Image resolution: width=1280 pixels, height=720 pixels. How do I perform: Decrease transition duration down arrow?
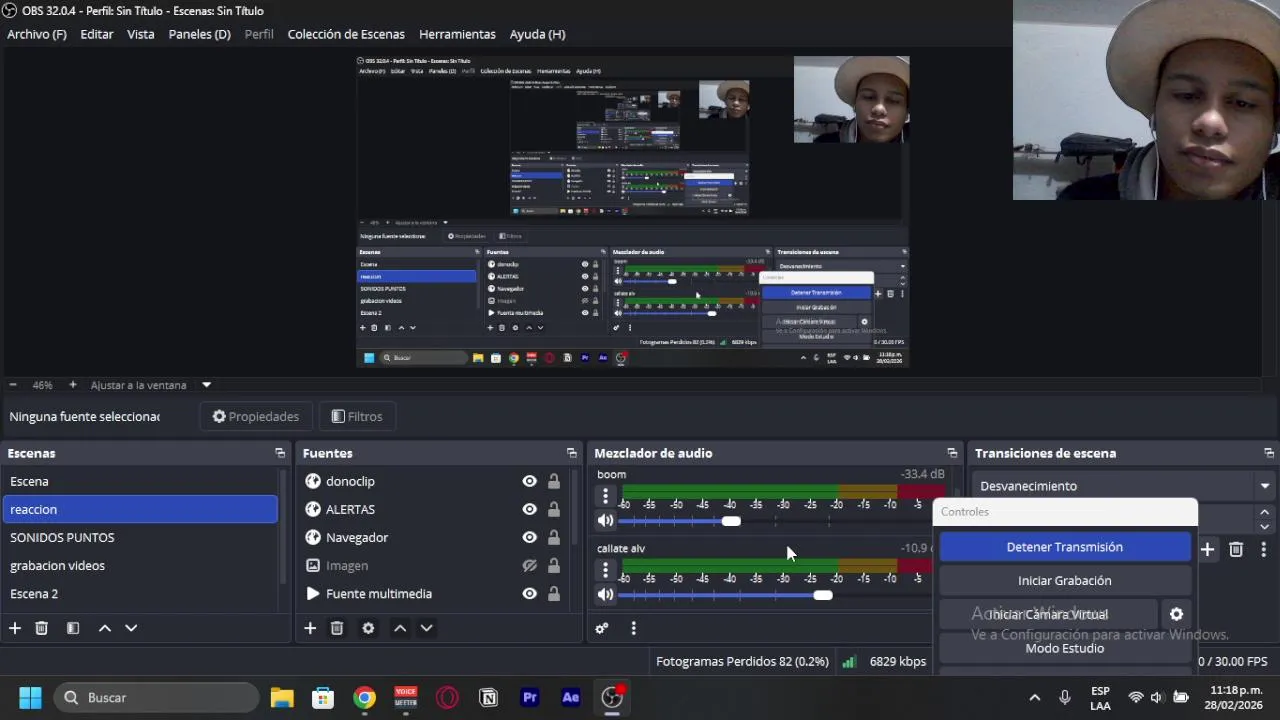[1265, 526]
